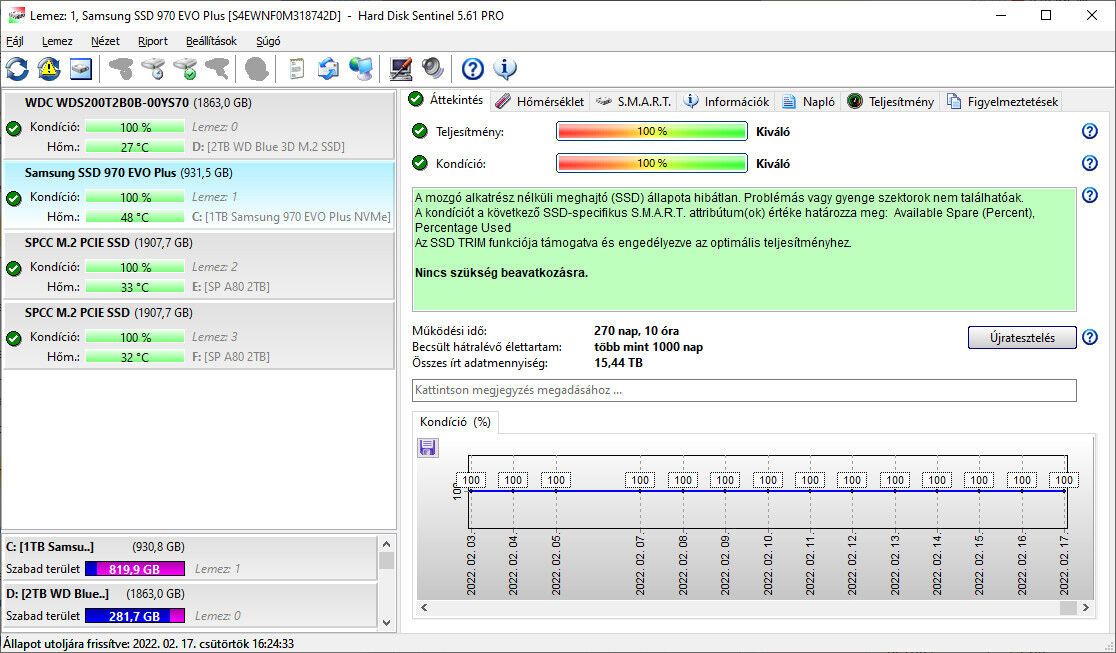1116x653 pixels.
Task: Click the 281,7 GB free space bar
Action: pos(135,616)
